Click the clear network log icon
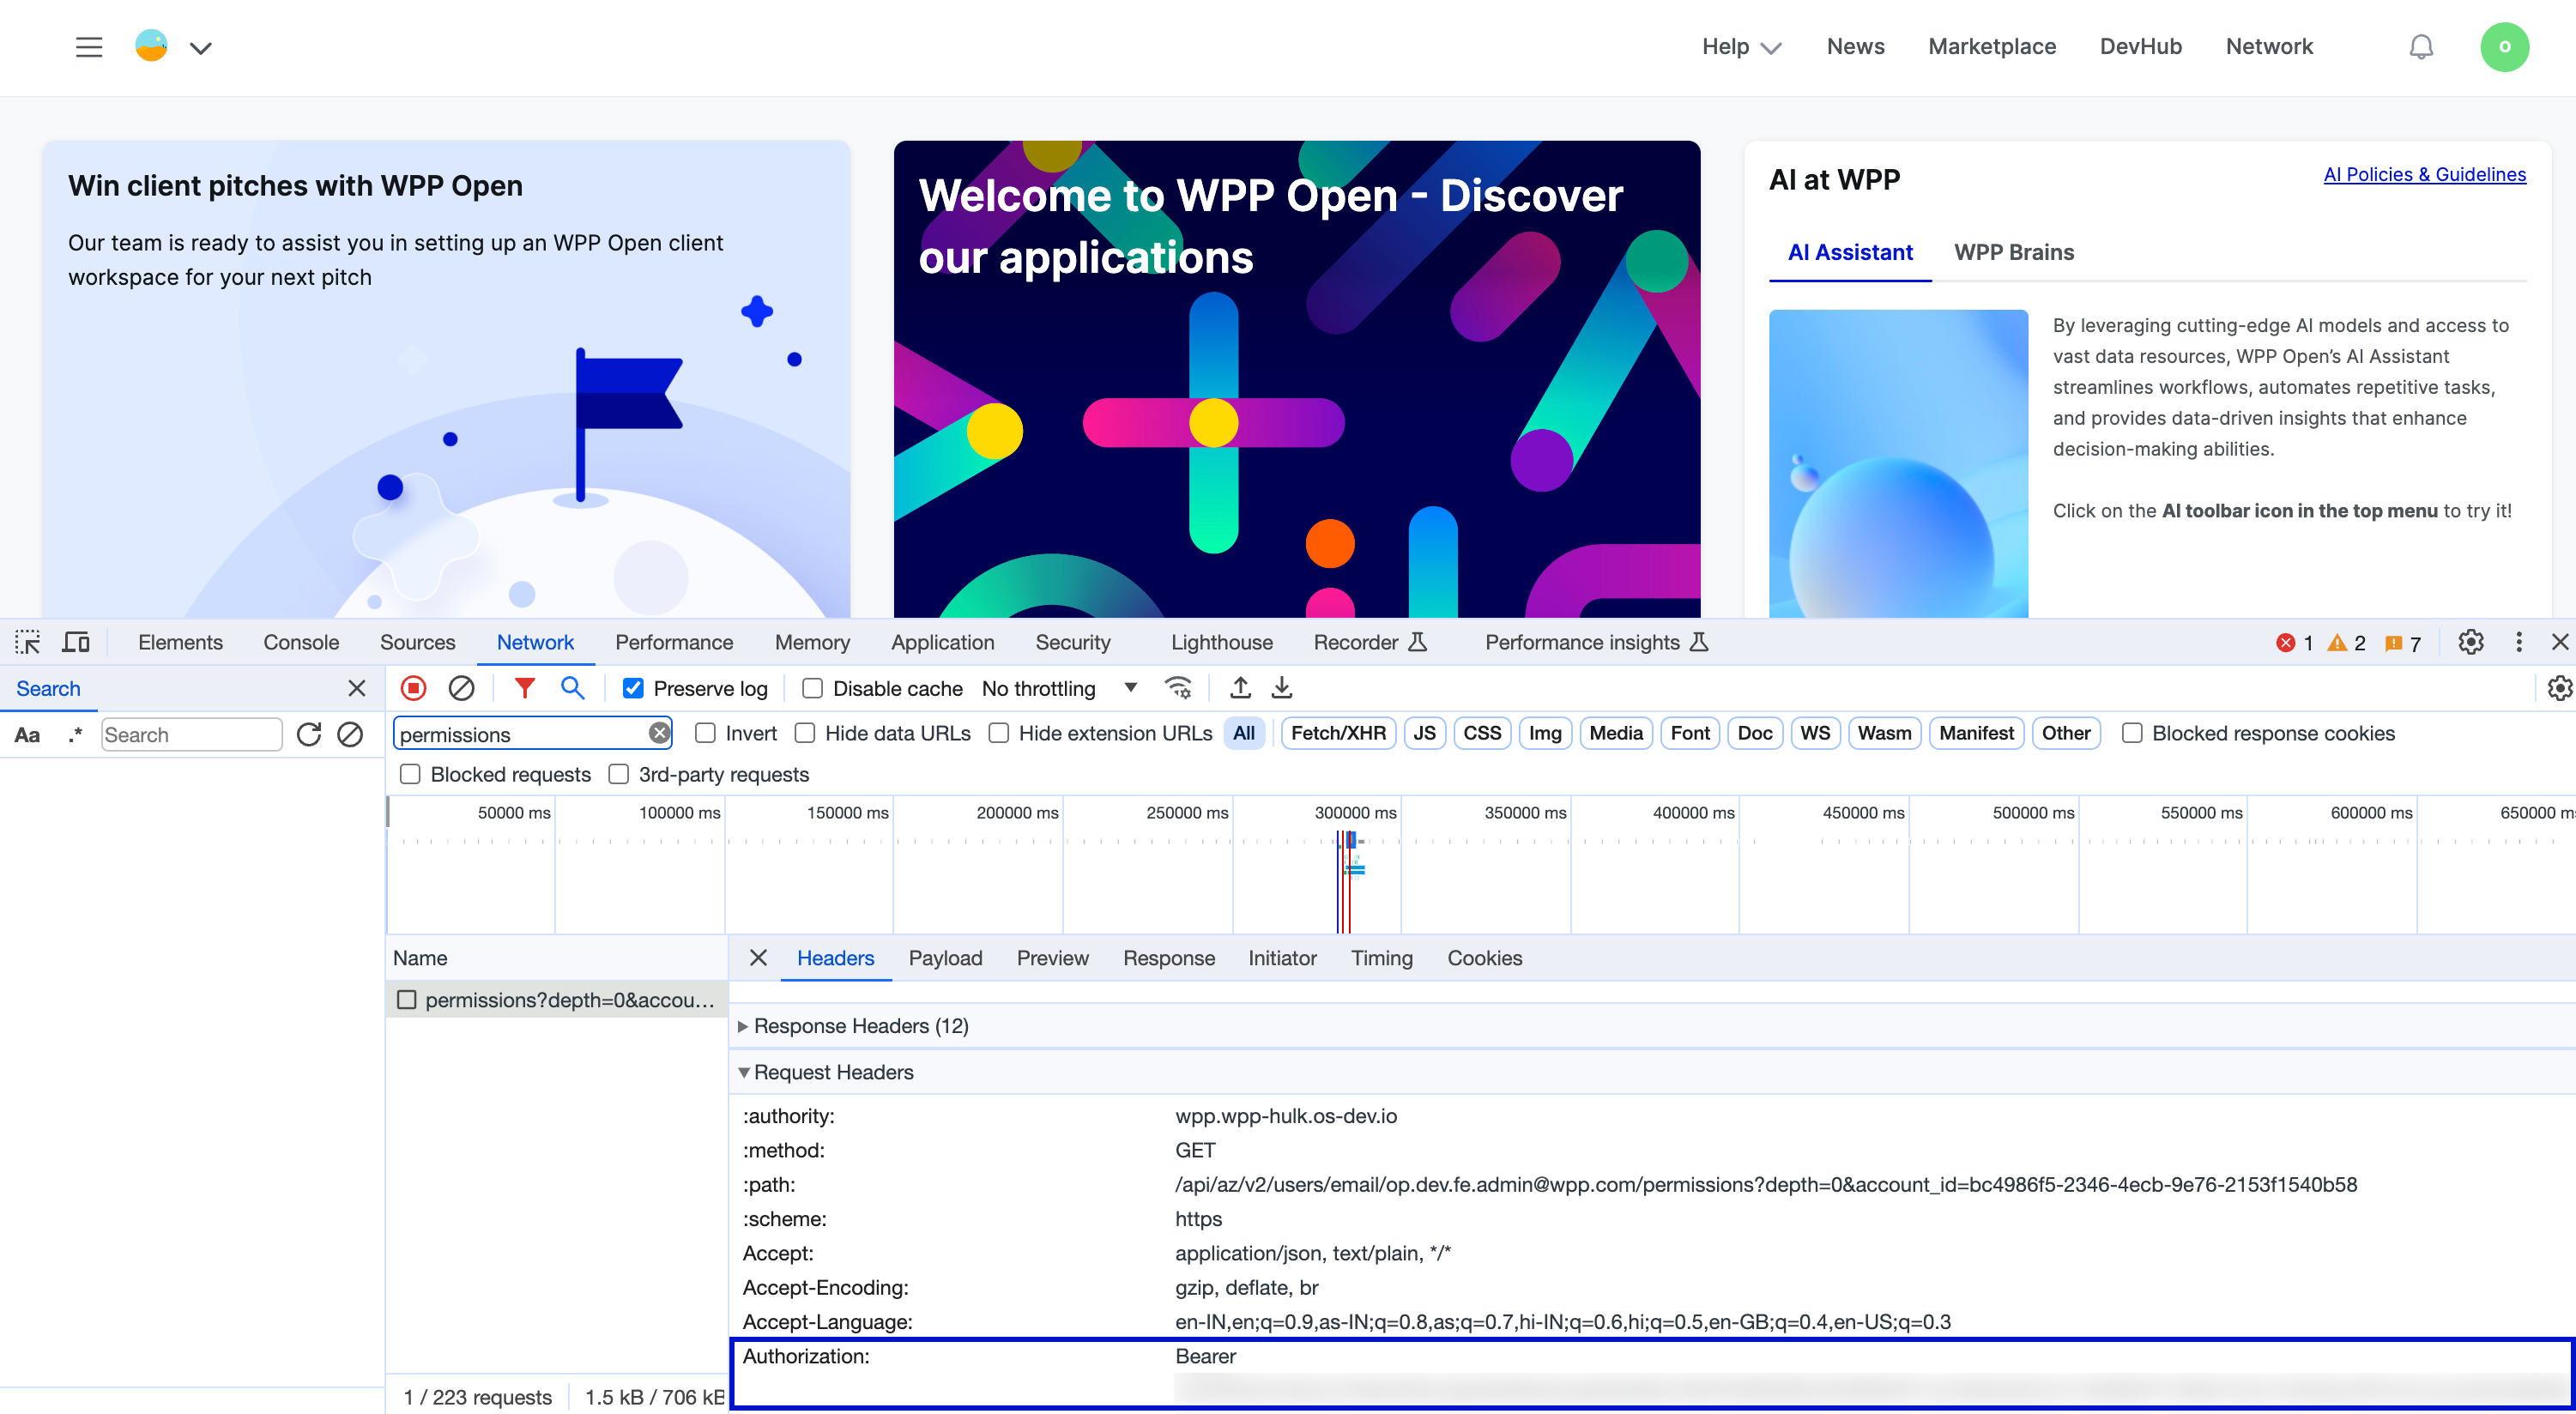This screenshot has width=2576, height=1414. 461,688
